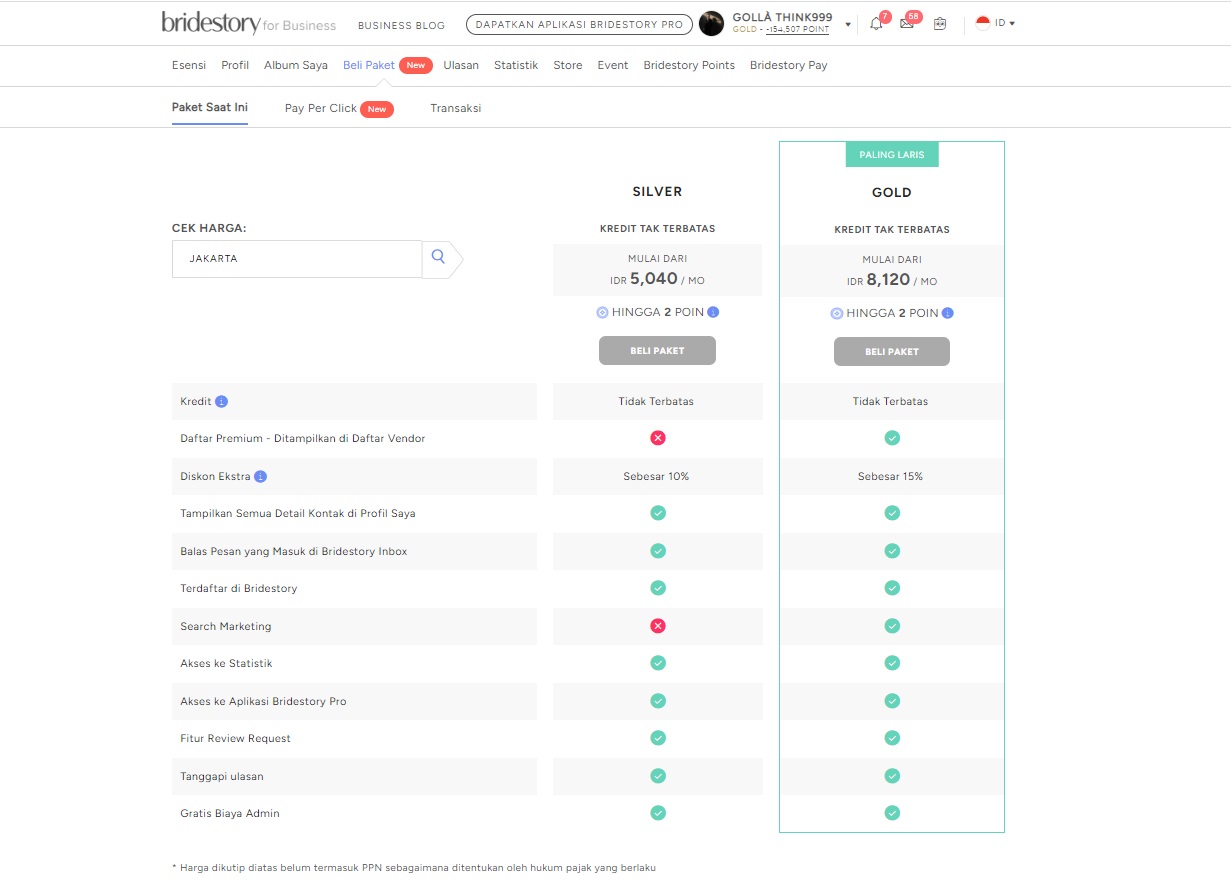Image resolution: width=1231 pixels, height=895 pixels.
Task: Open the Ulasan tab
Action: pyautogui.click(x=461, y=65)
